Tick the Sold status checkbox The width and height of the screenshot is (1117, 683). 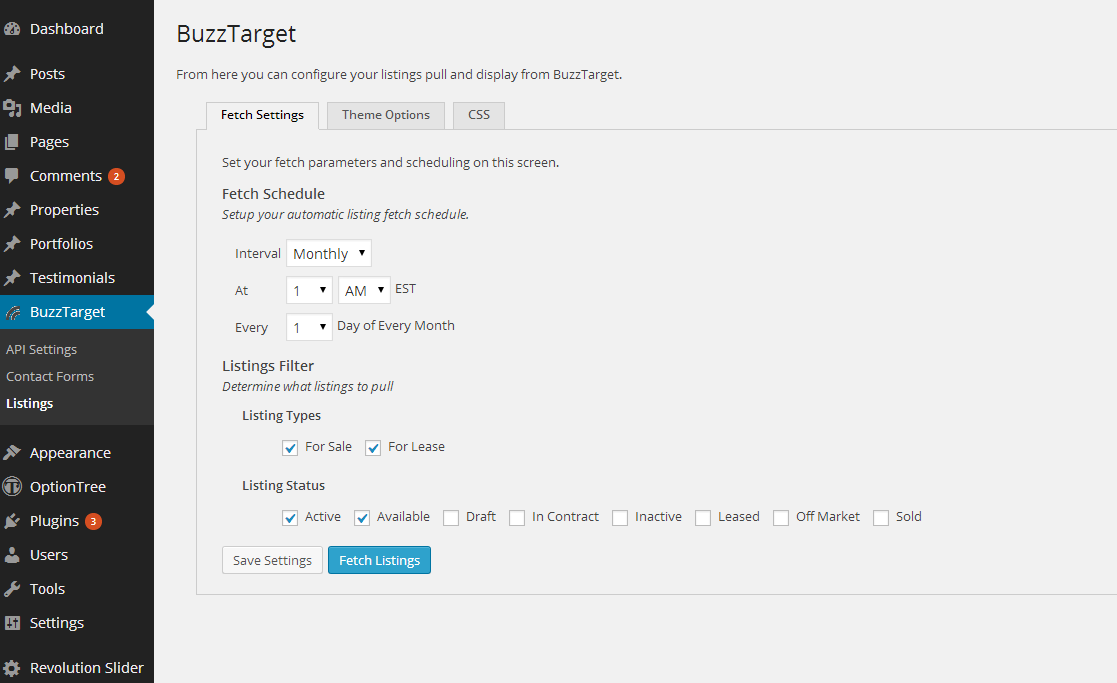pyautogui.click(x=881, y=518)
